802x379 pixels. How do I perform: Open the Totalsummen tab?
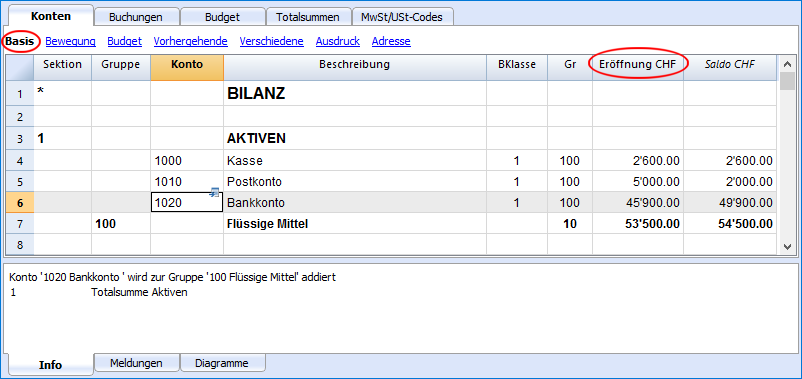tap(308, 16)
